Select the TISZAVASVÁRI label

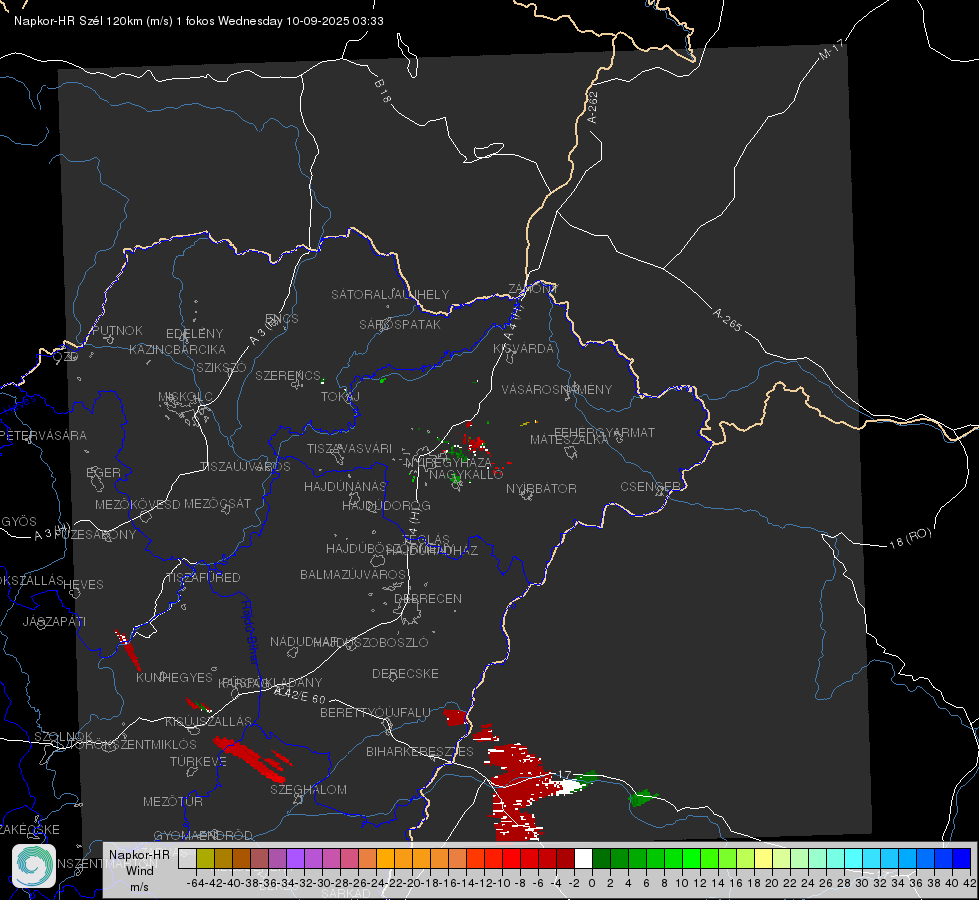(x=350, y=448)
